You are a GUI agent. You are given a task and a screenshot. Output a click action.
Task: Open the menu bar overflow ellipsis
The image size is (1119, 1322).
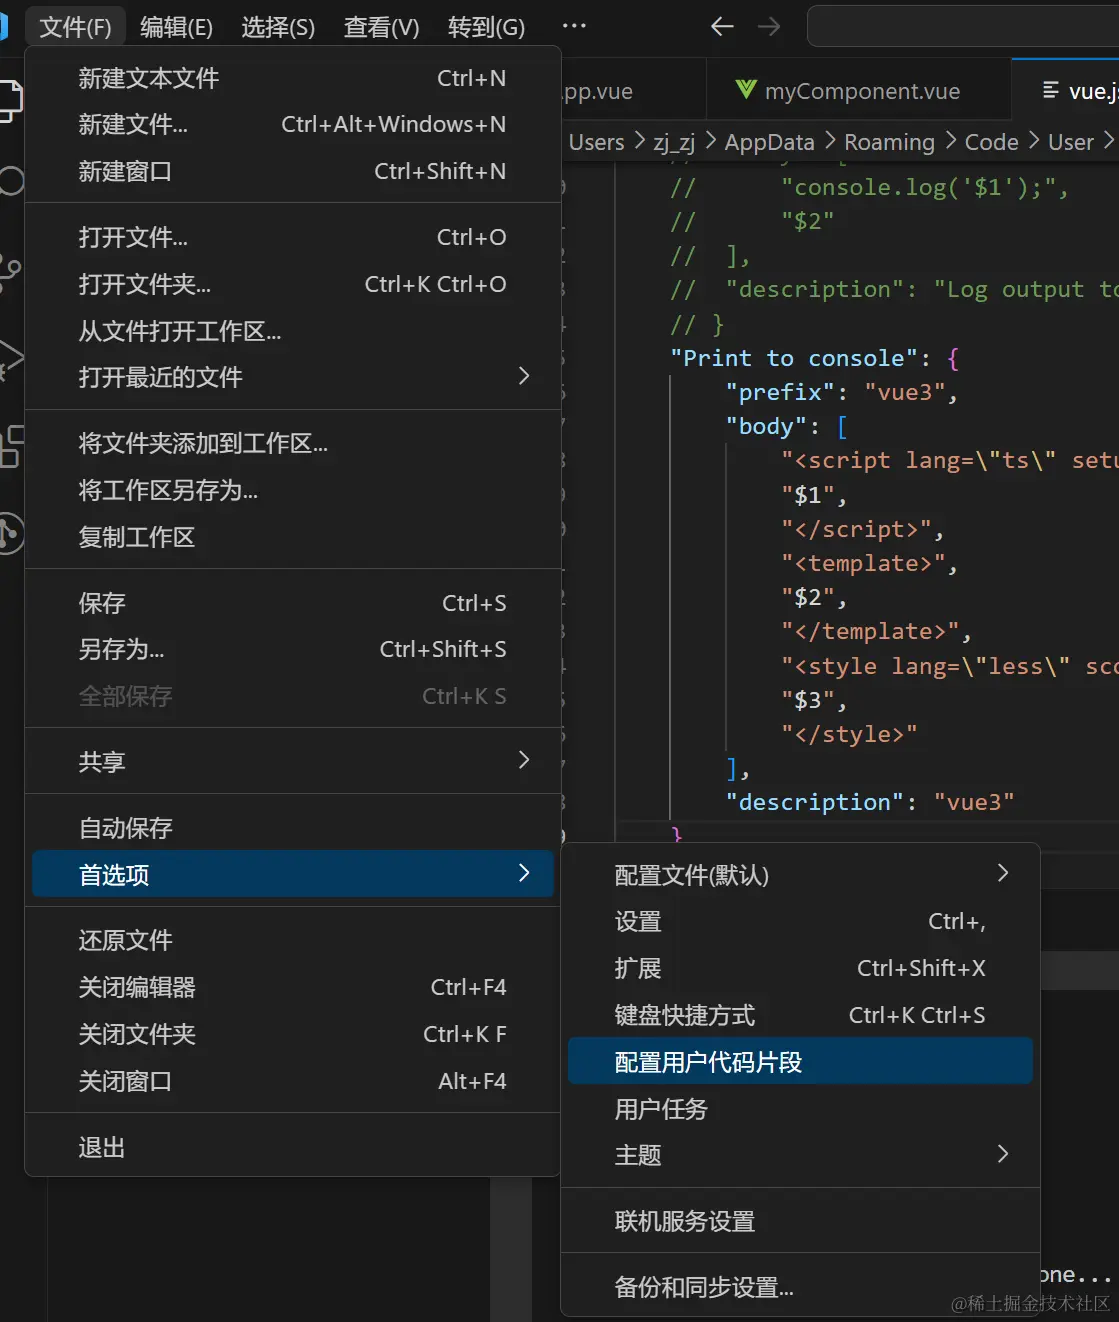[574, 27]
